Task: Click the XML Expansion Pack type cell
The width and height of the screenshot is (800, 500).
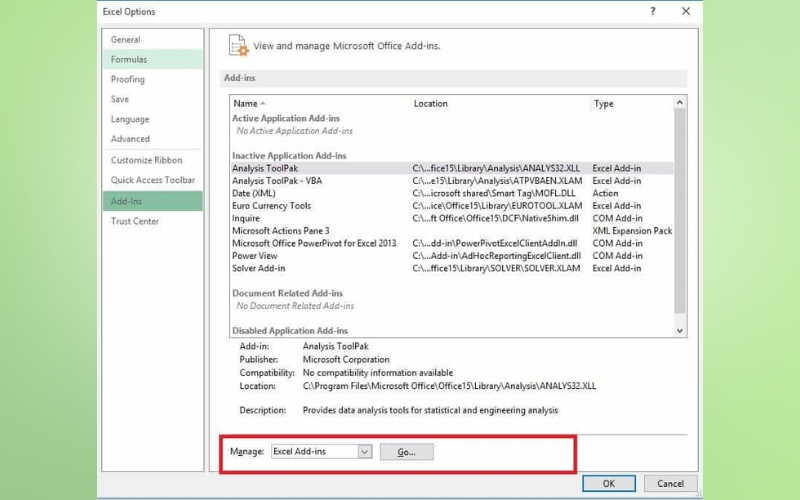Action: [632, 231]
